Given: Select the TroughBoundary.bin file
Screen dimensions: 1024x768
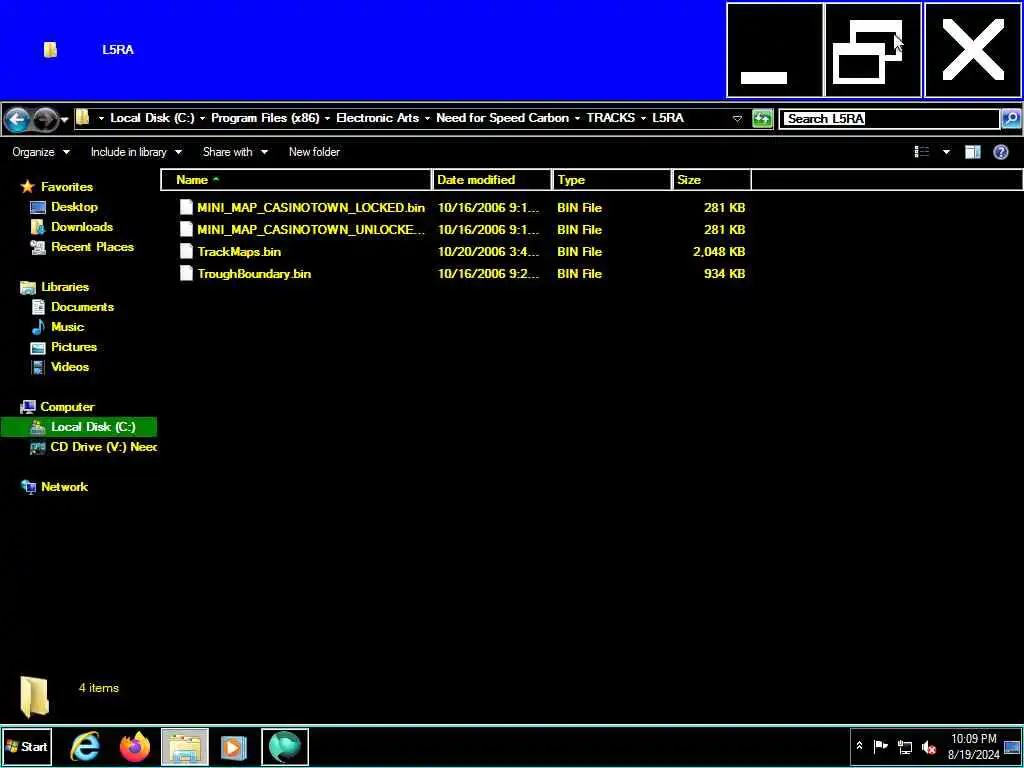Looking at the screenshot, I should [254, 274].
